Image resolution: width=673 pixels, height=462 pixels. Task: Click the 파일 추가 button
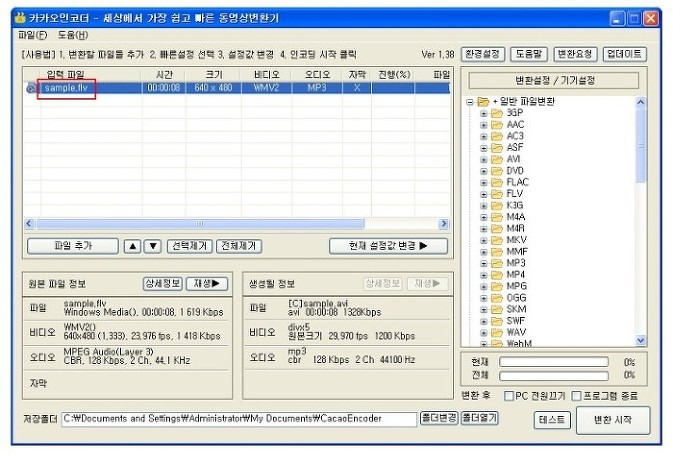(x=73, y=246)
